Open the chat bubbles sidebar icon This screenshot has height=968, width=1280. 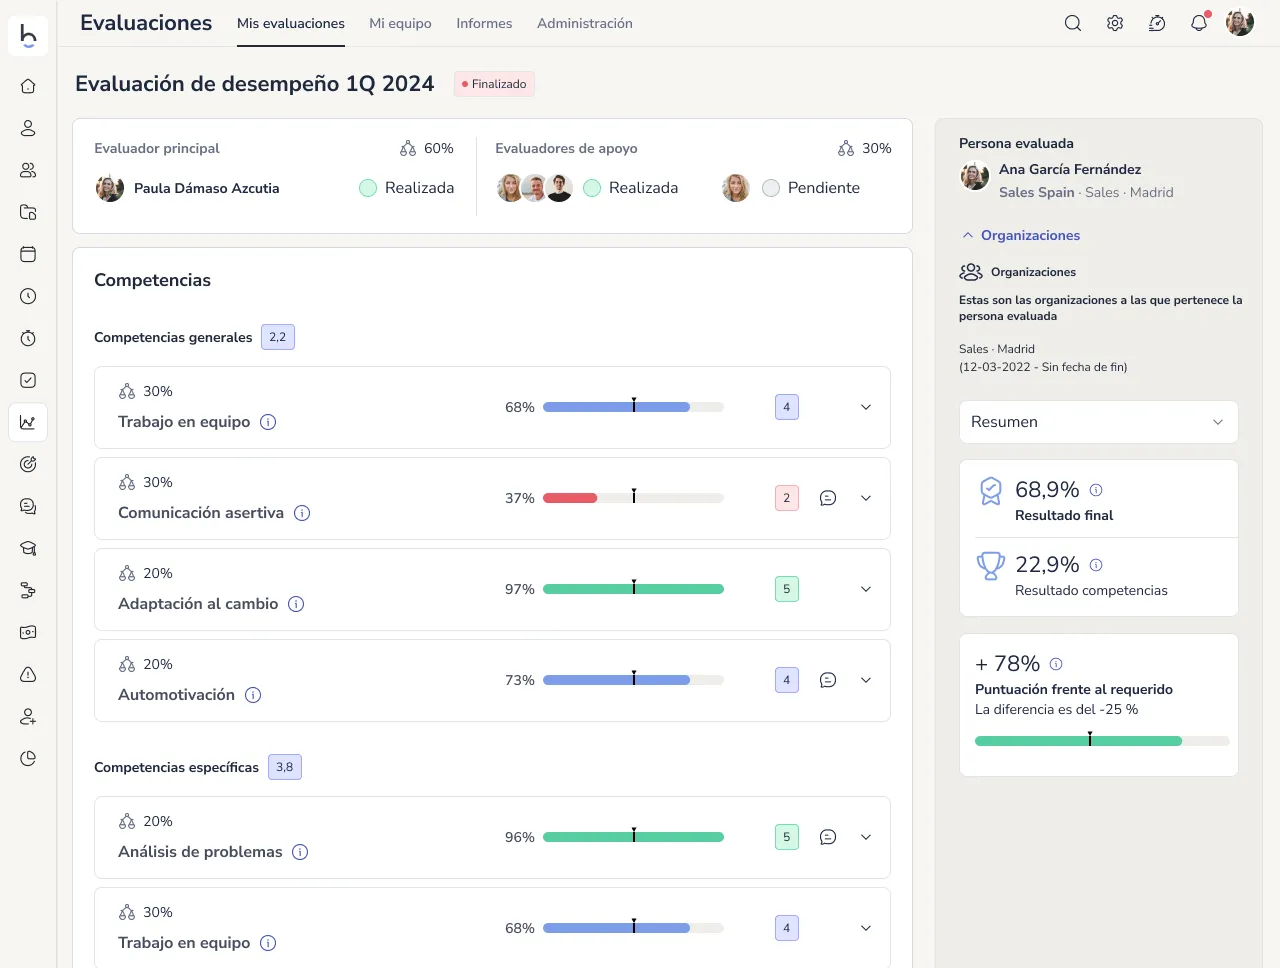click(x=28, y=506)
